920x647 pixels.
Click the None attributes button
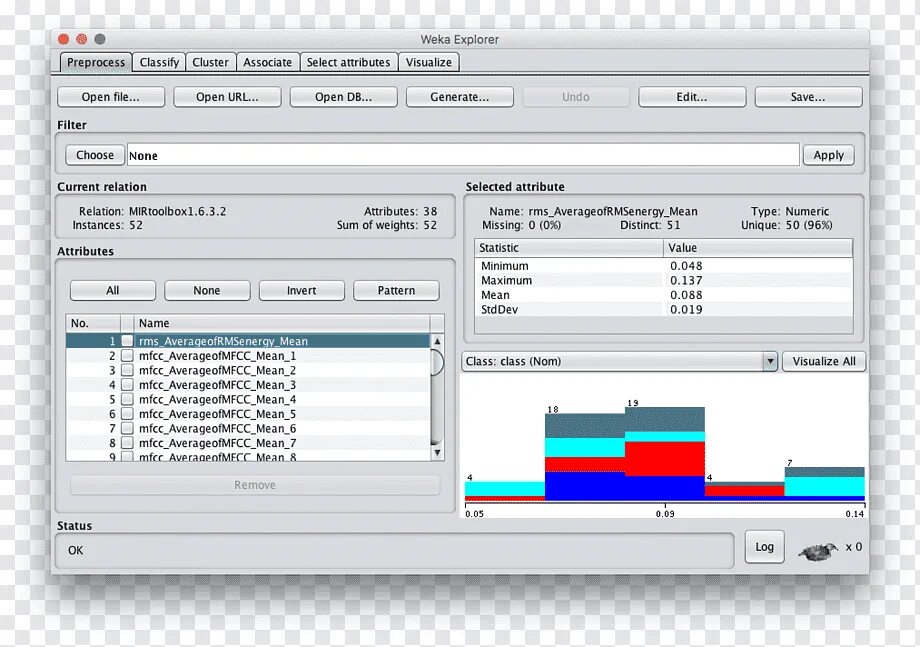tap(207, 290)
